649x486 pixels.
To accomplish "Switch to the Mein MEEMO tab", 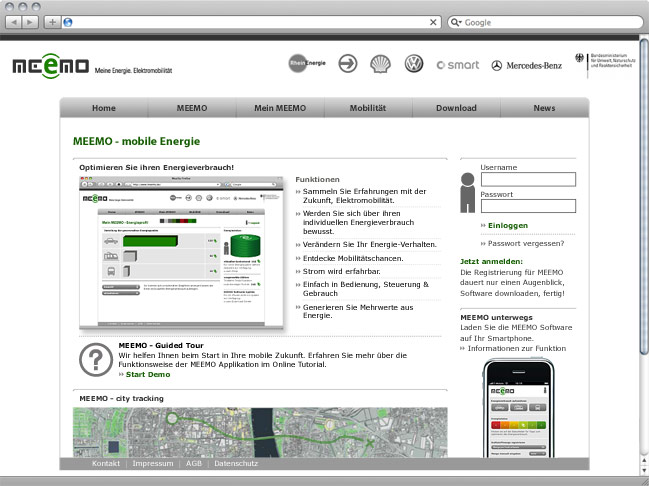I will 280,108.
